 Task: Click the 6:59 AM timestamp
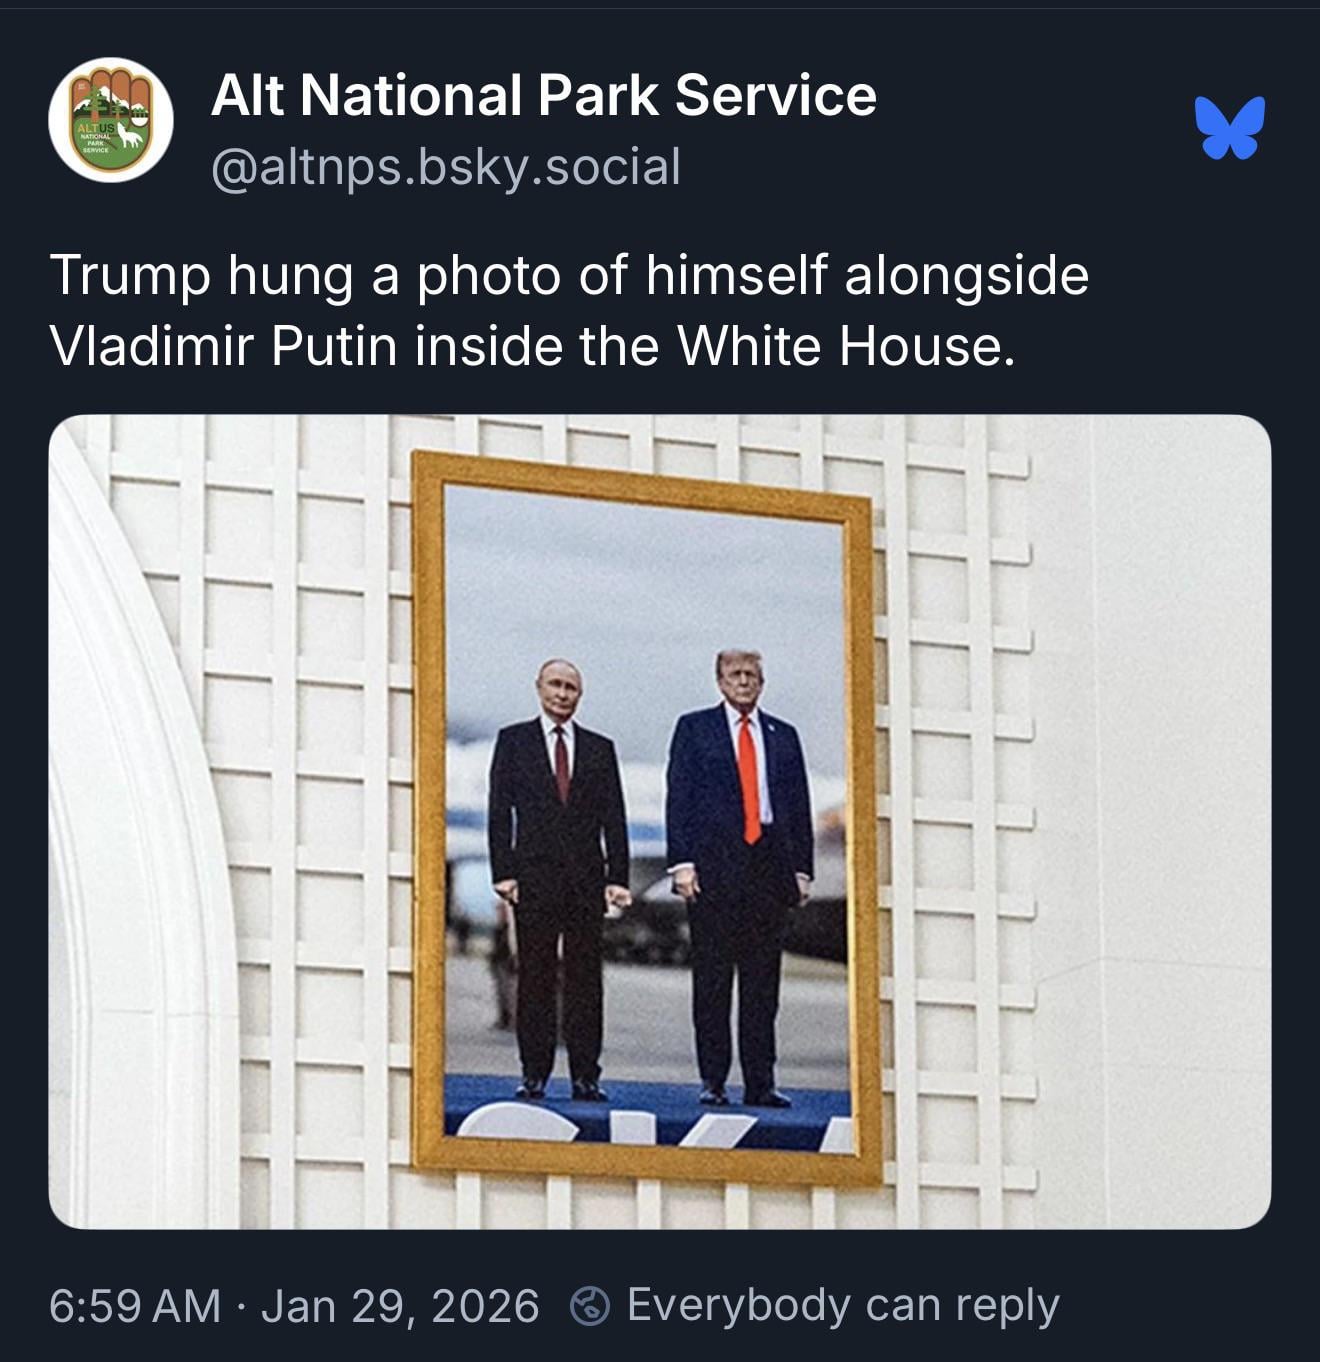[135, 1306]
